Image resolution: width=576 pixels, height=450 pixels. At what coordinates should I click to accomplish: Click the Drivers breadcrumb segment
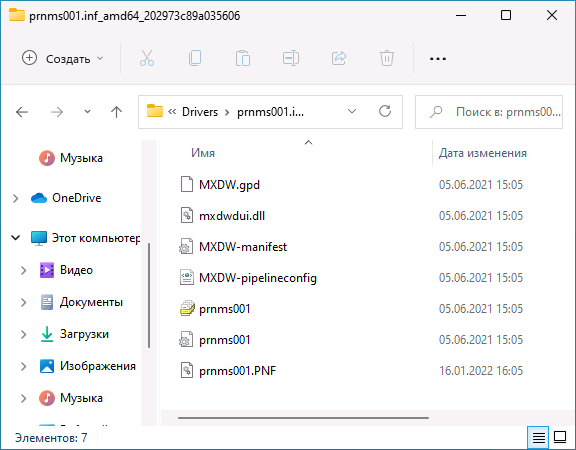[200, 112]
